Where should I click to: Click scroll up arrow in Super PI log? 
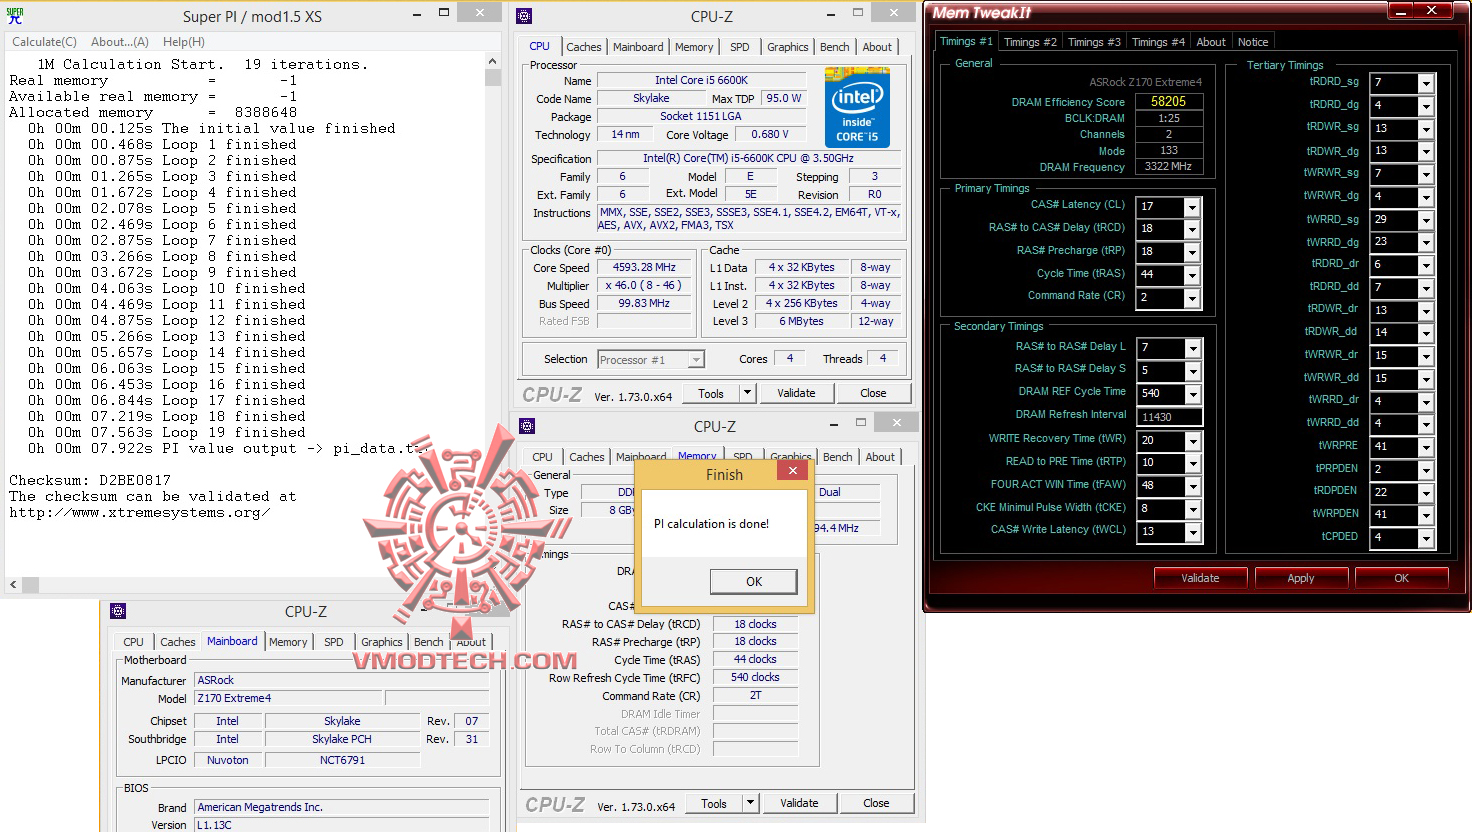click(492, 62)
